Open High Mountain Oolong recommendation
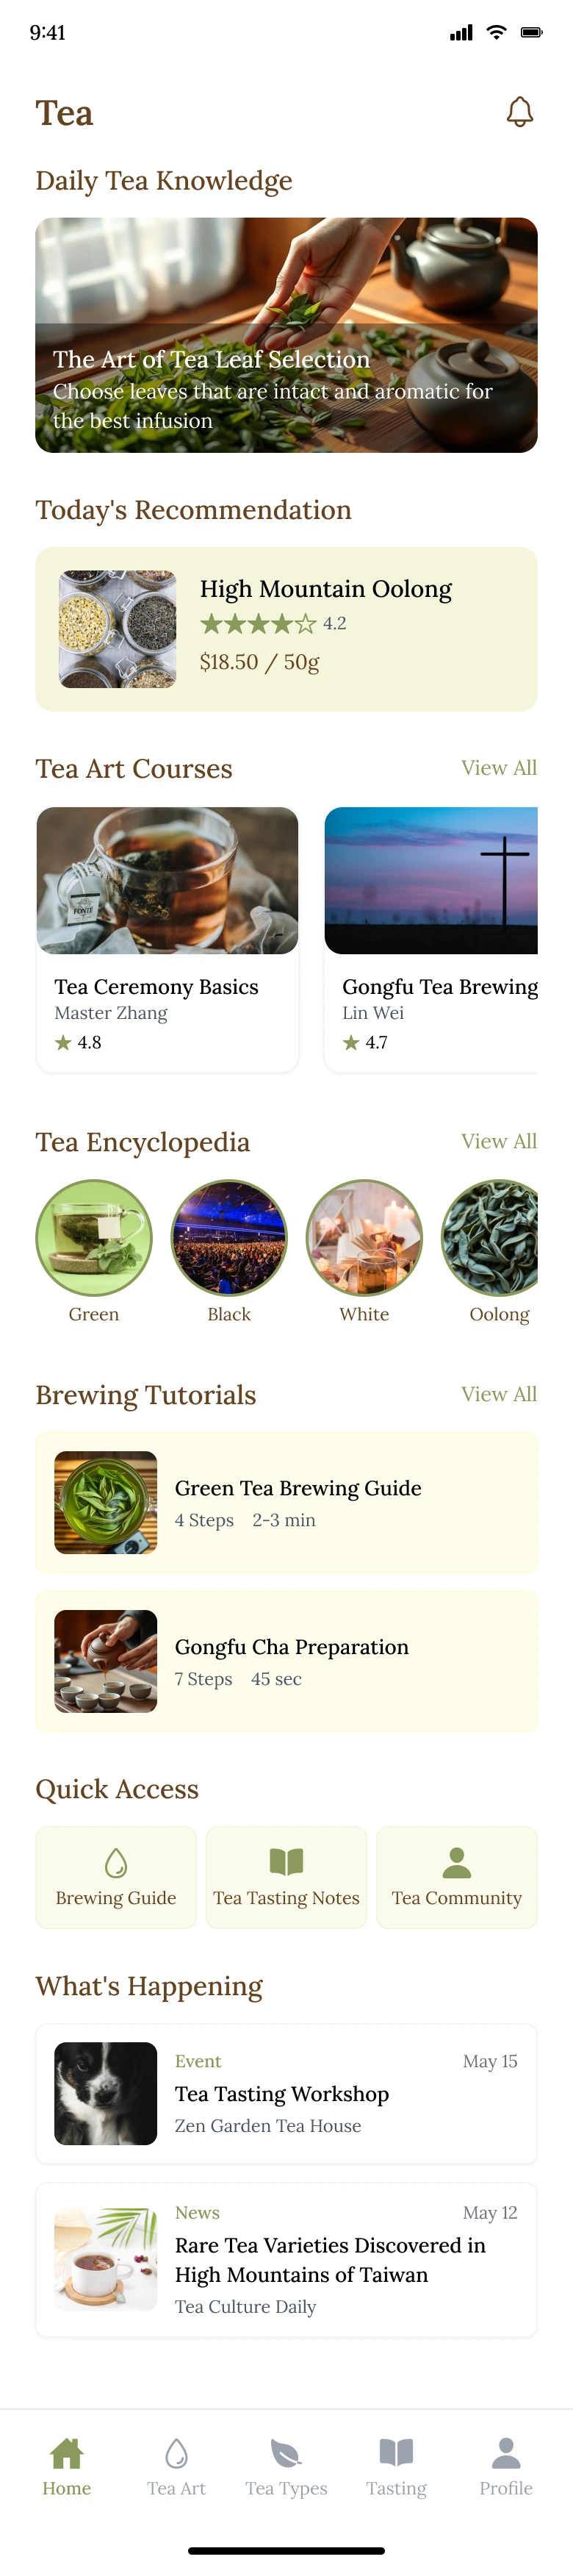This screenshot has width=573, height=2576. [286, 629]
